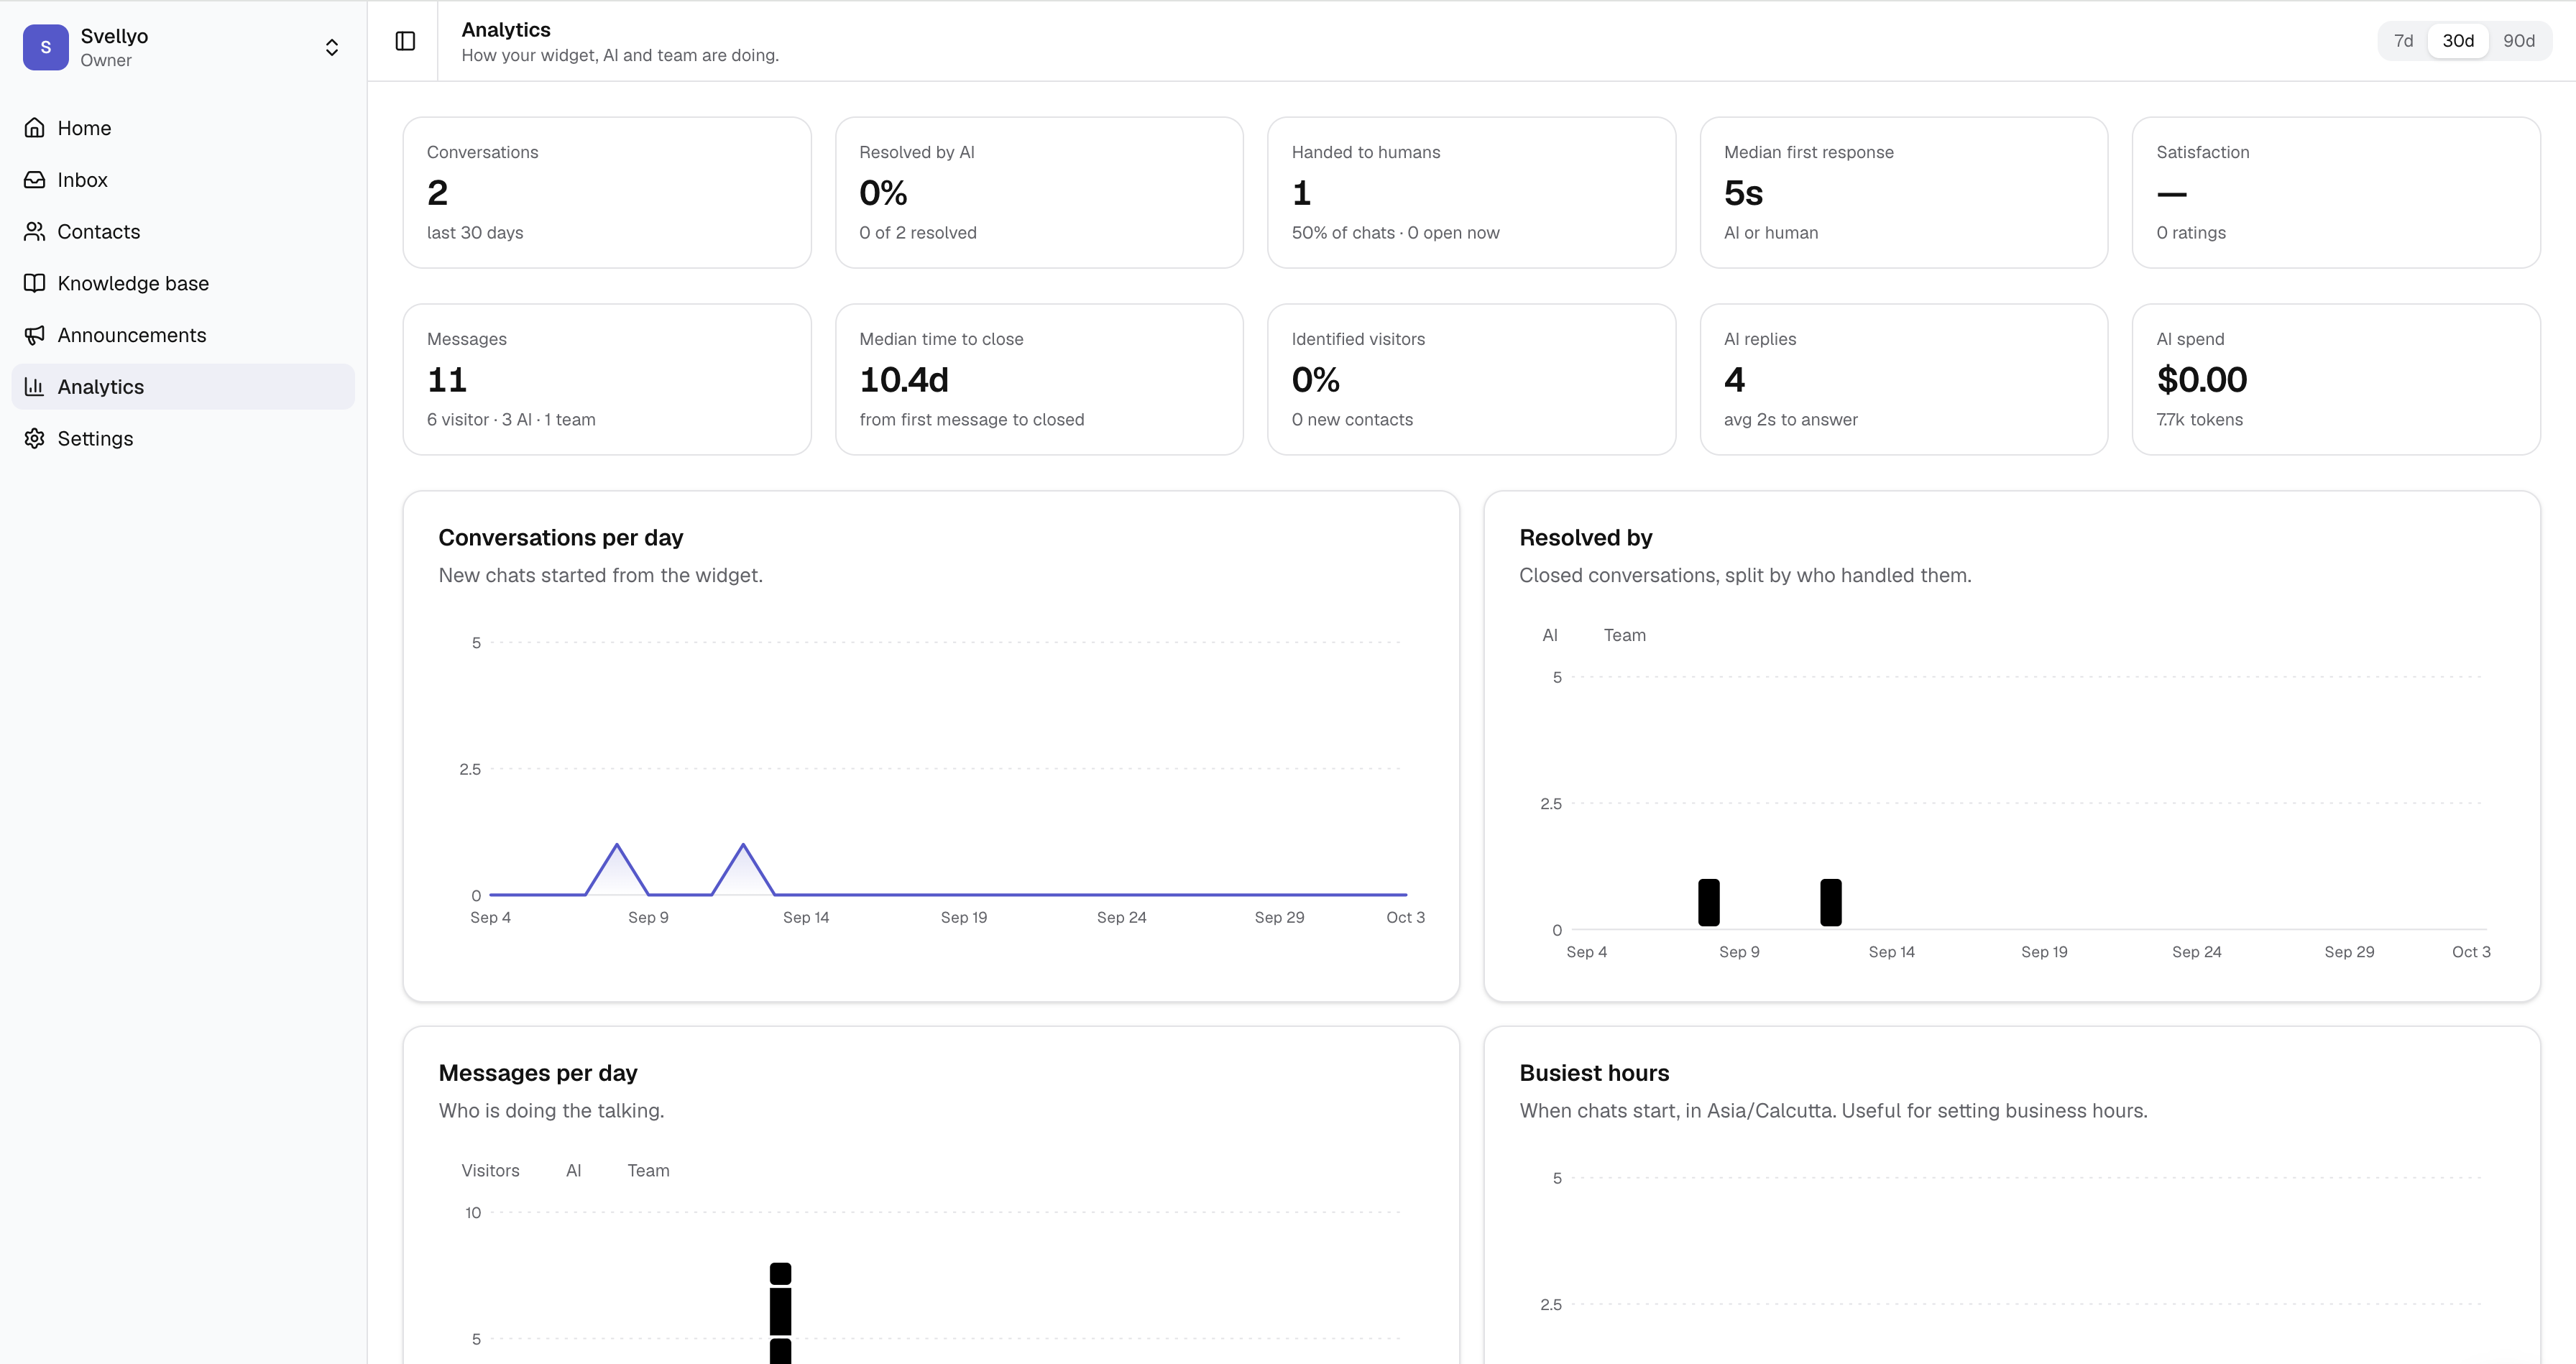This screenshot has width=2576, height=1364.
Task: Go to Contacts in the sidebar
Action: [x=183, y=232]
